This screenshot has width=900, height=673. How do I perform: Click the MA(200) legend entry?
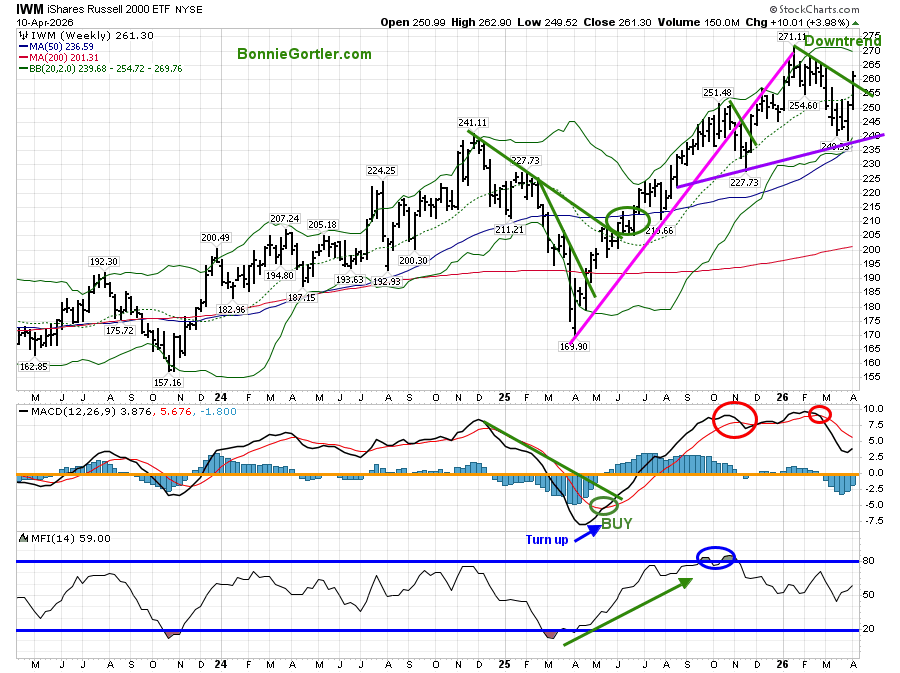tap(61, 58)
